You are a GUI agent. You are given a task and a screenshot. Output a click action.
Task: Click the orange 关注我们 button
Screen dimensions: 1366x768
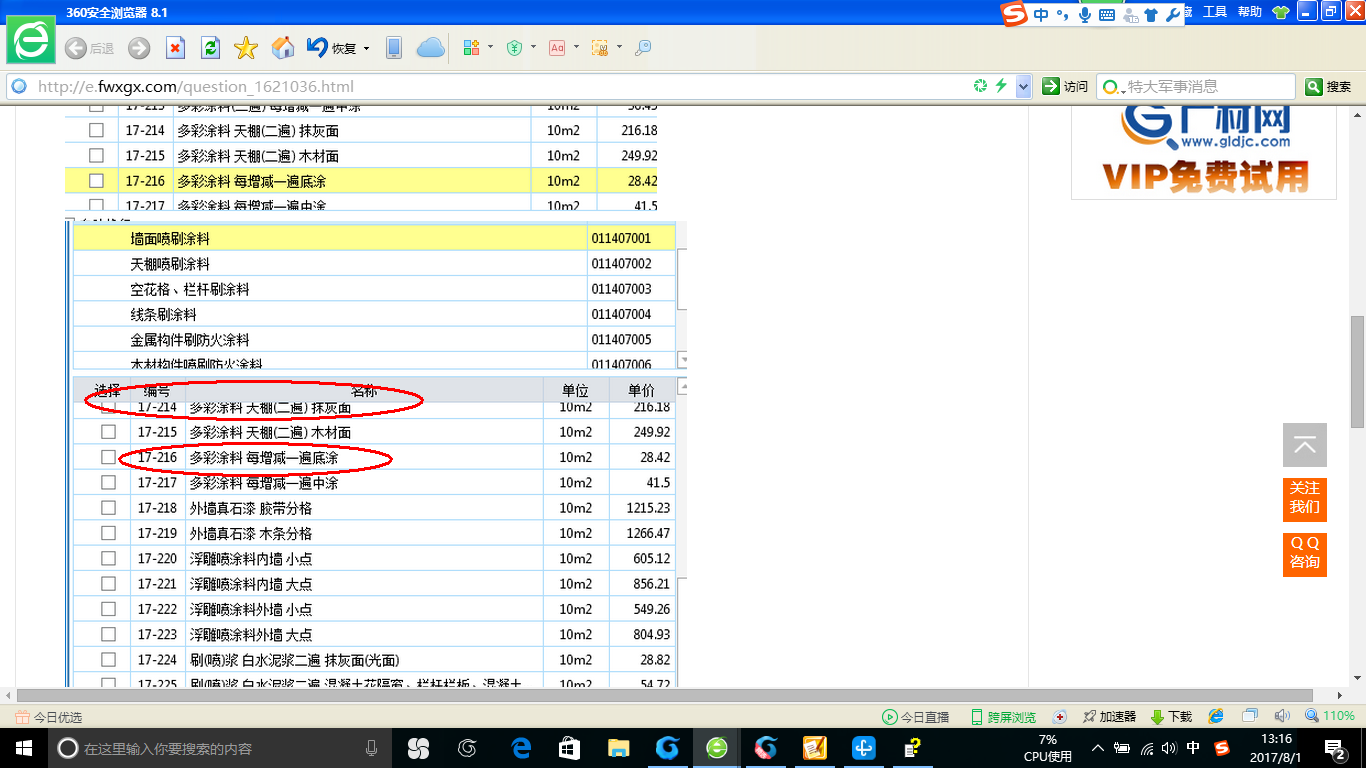(1305, 498)
